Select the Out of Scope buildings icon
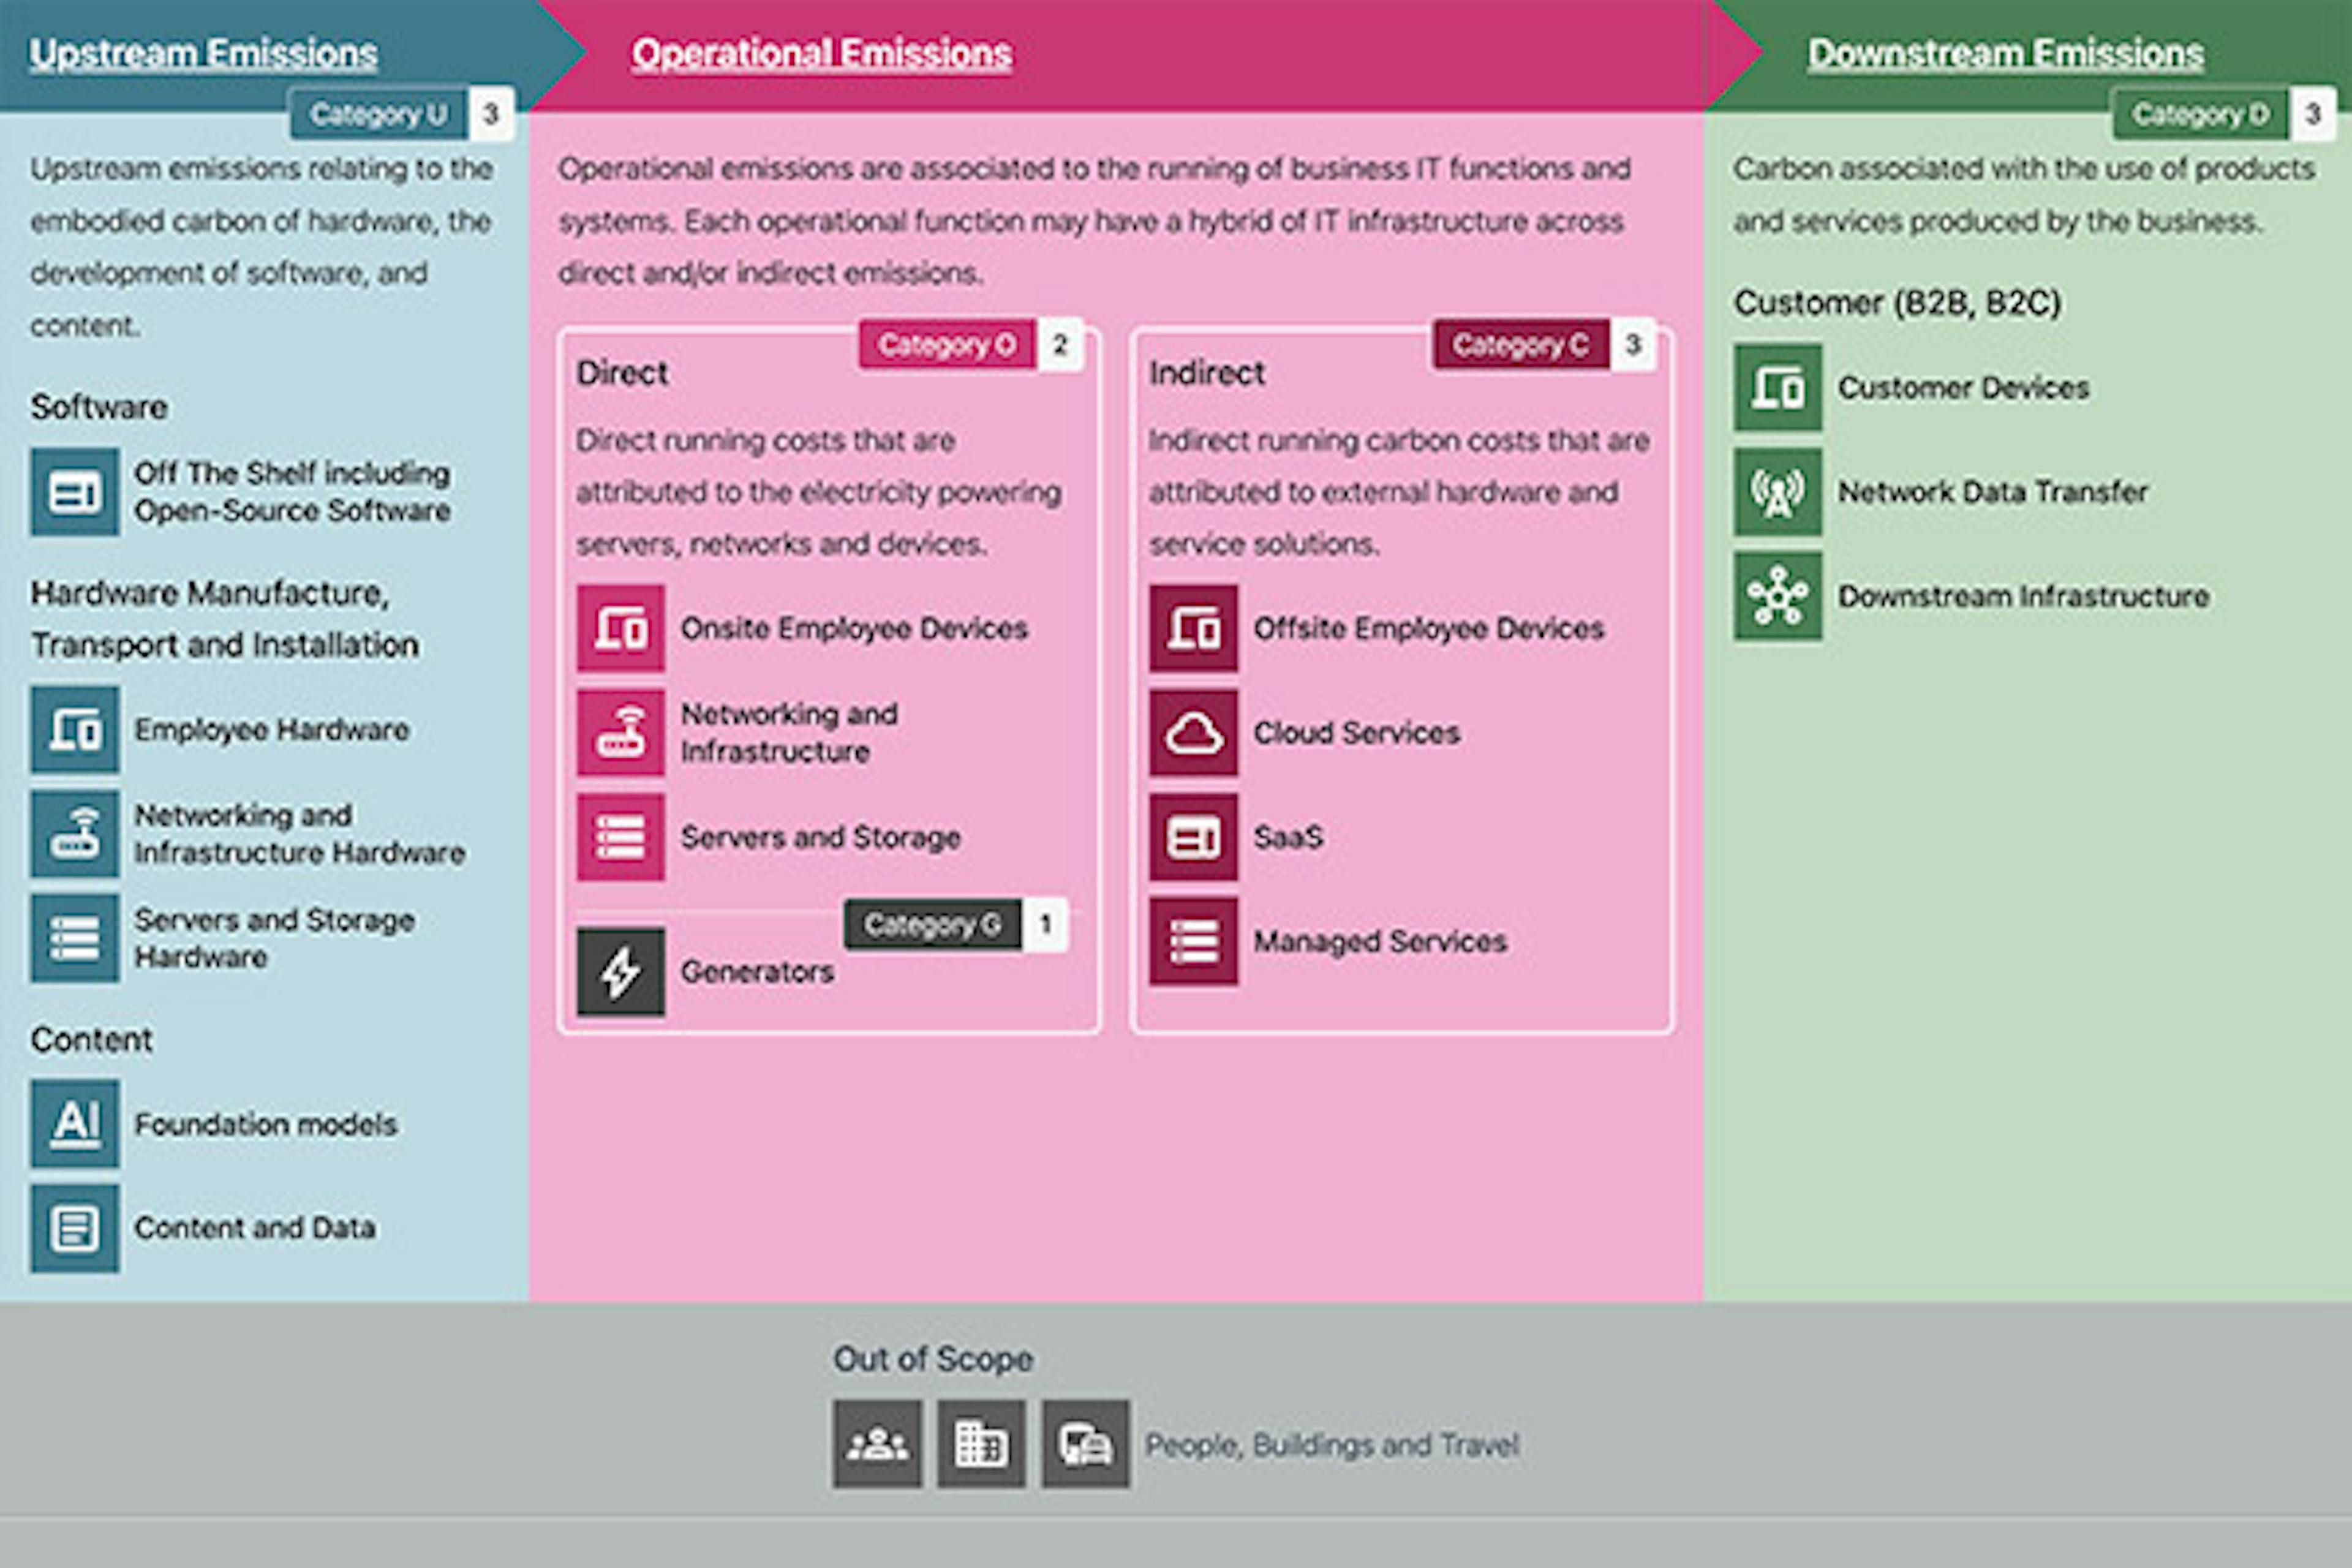The height and width of the screenshot is (1568, 2352). coord(981,1444)
